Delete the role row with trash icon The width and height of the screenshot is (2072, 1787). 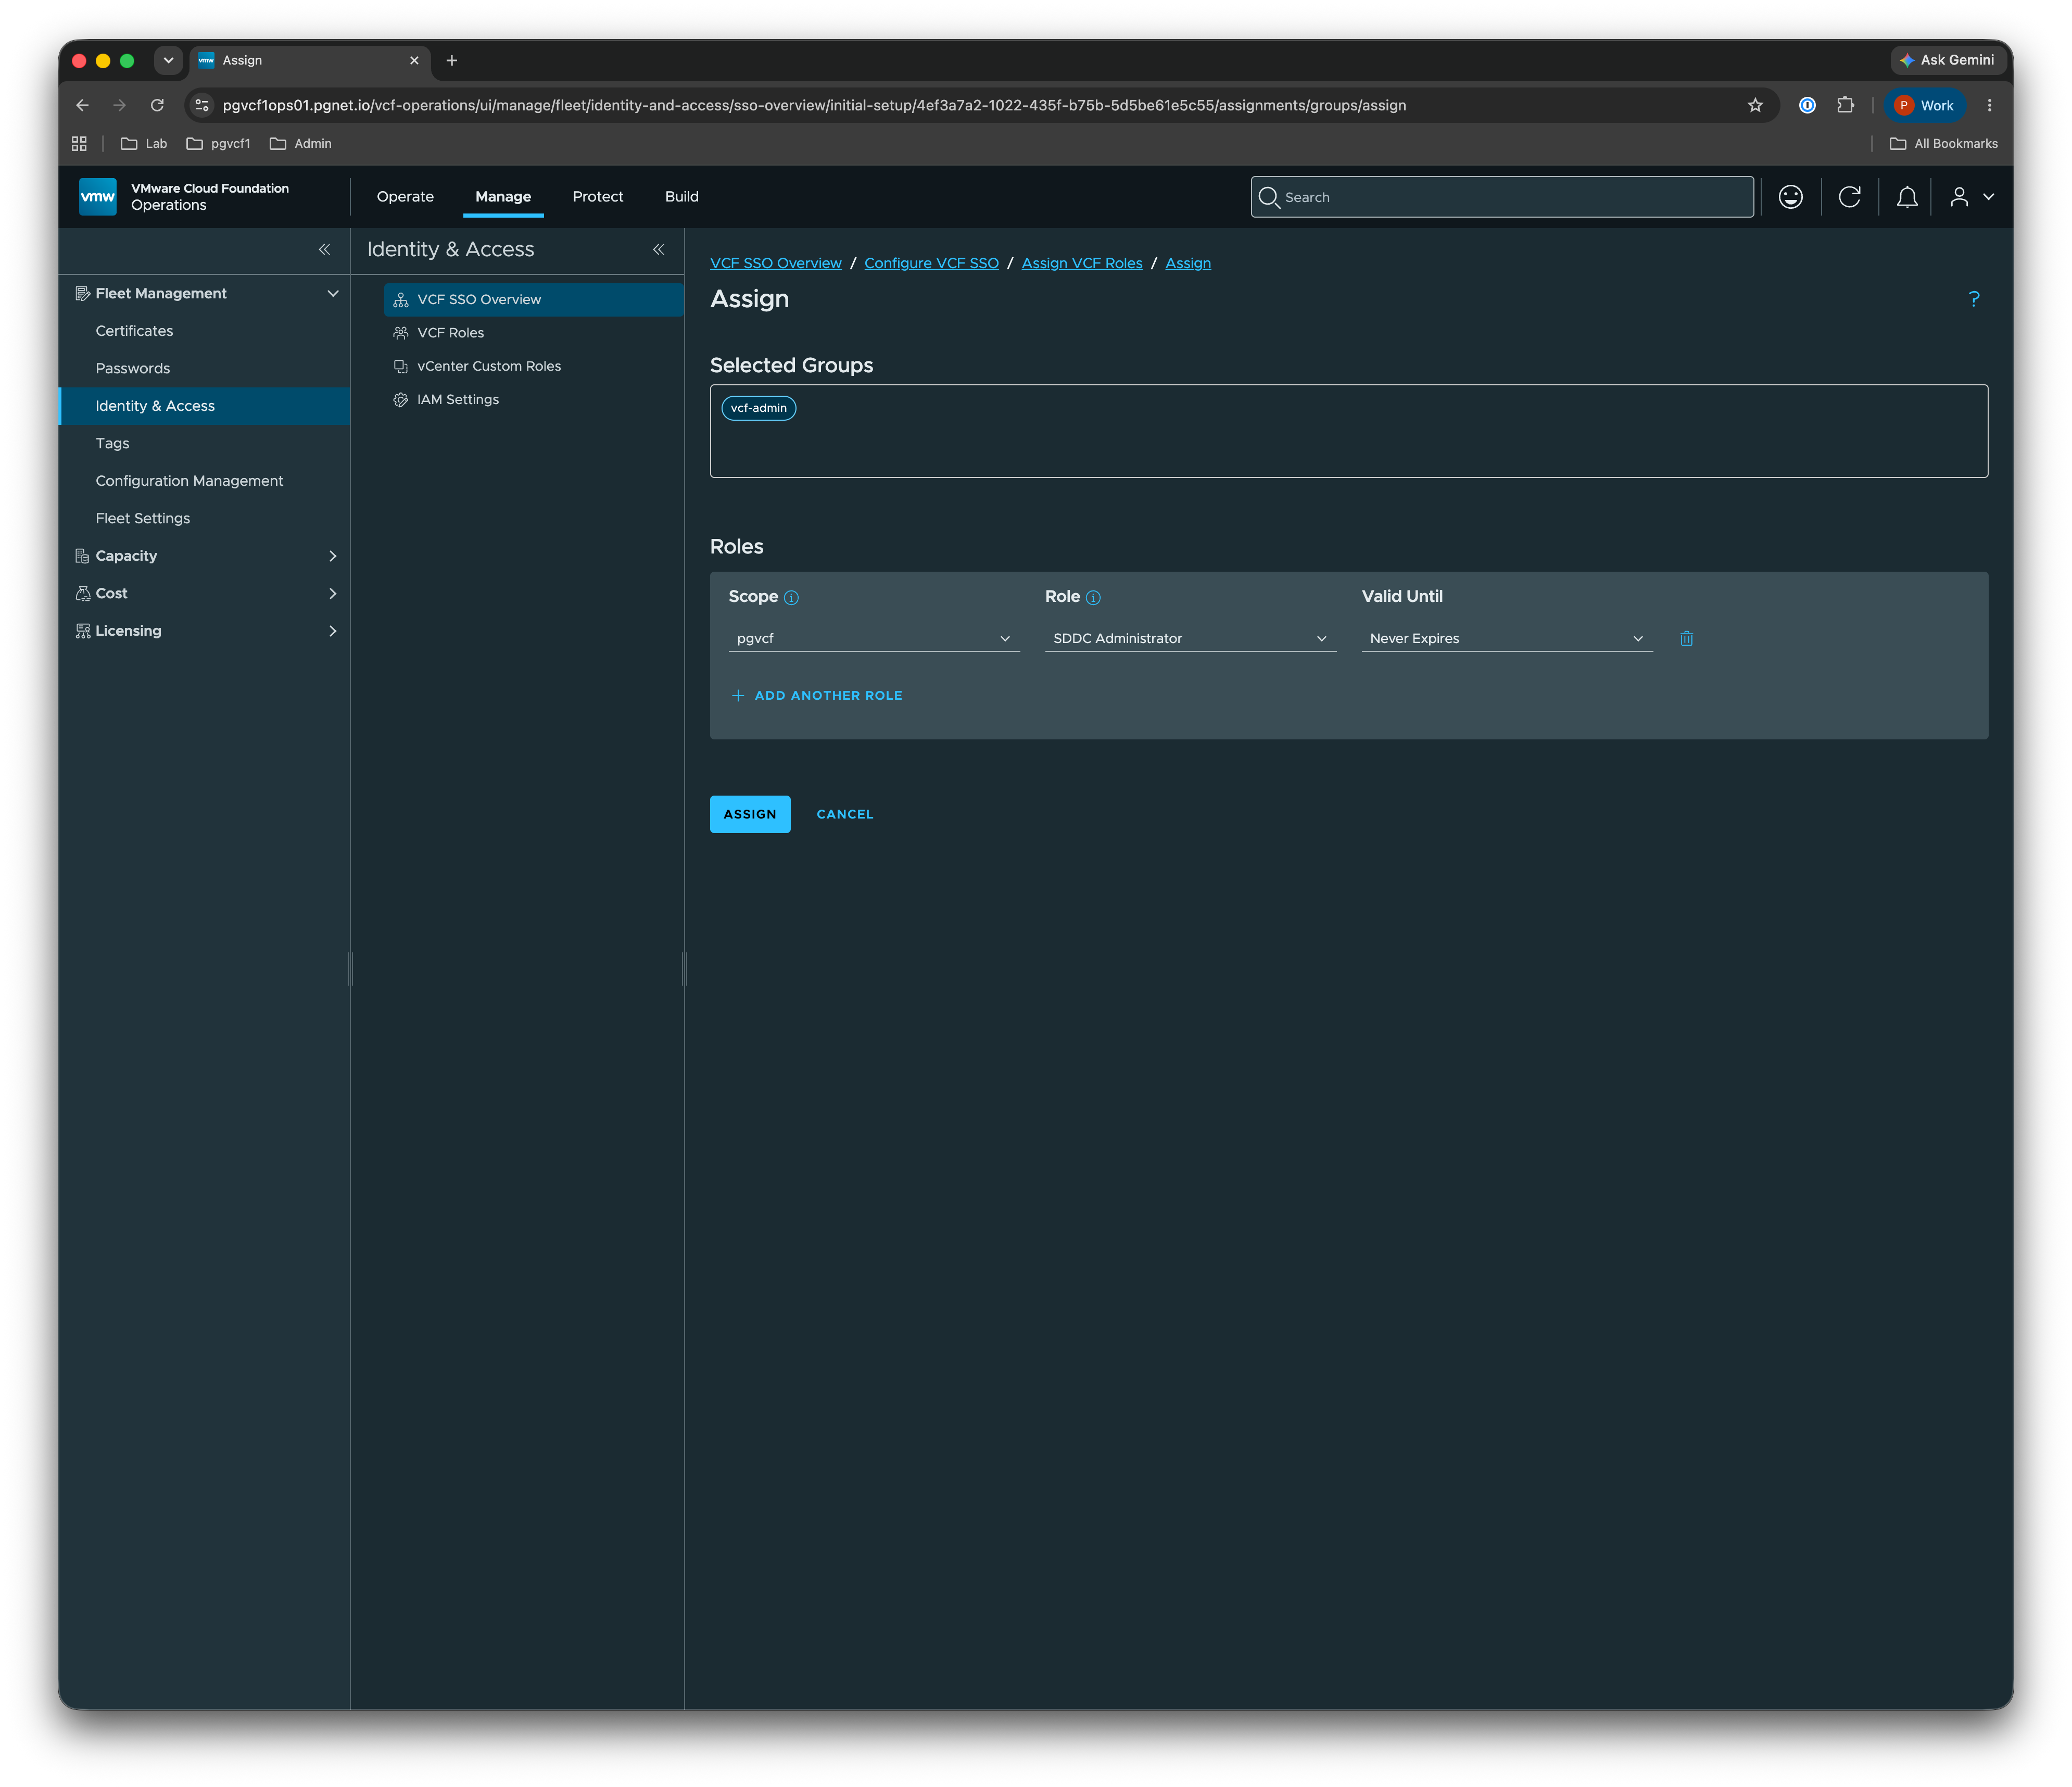point(1686,638)
